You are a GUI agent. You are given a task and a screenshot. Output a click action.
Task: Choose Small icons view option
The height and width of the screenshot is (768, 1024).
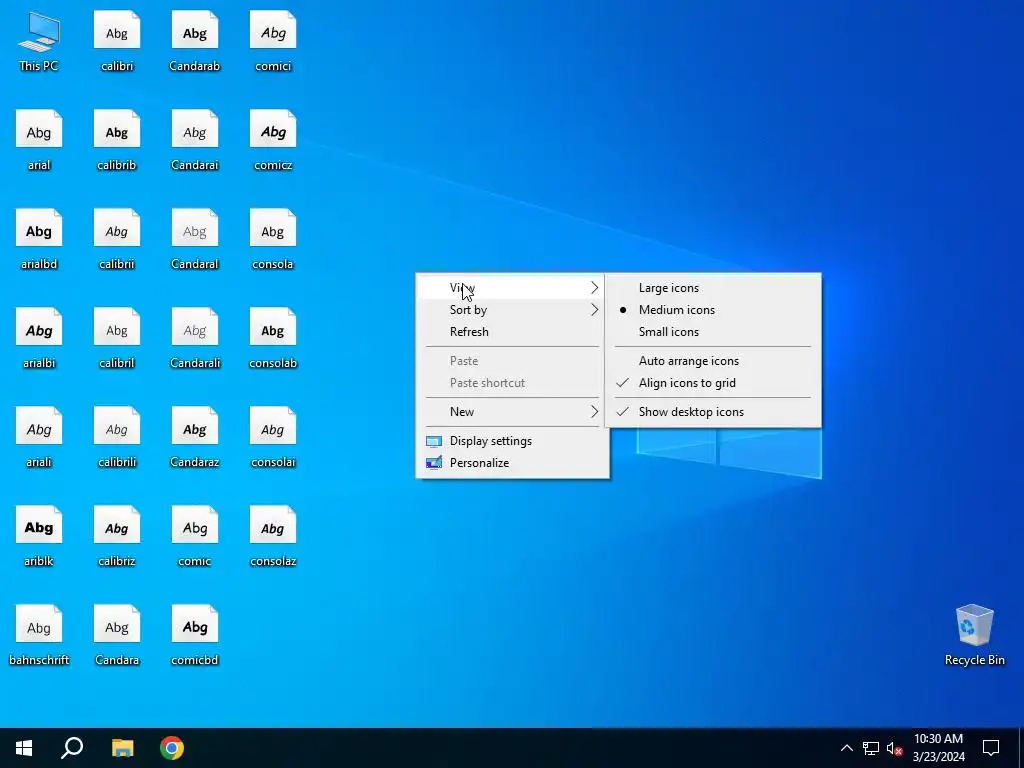713,332
